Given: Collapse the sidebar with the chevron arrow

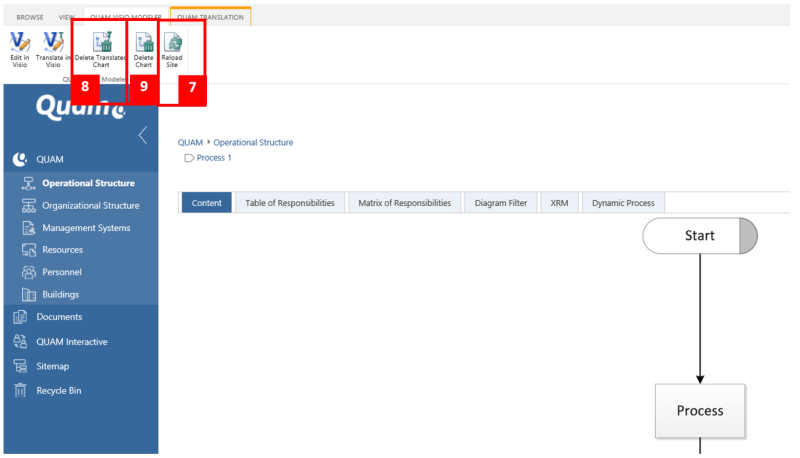Looking at the screenshot, I should click(142, 135).
